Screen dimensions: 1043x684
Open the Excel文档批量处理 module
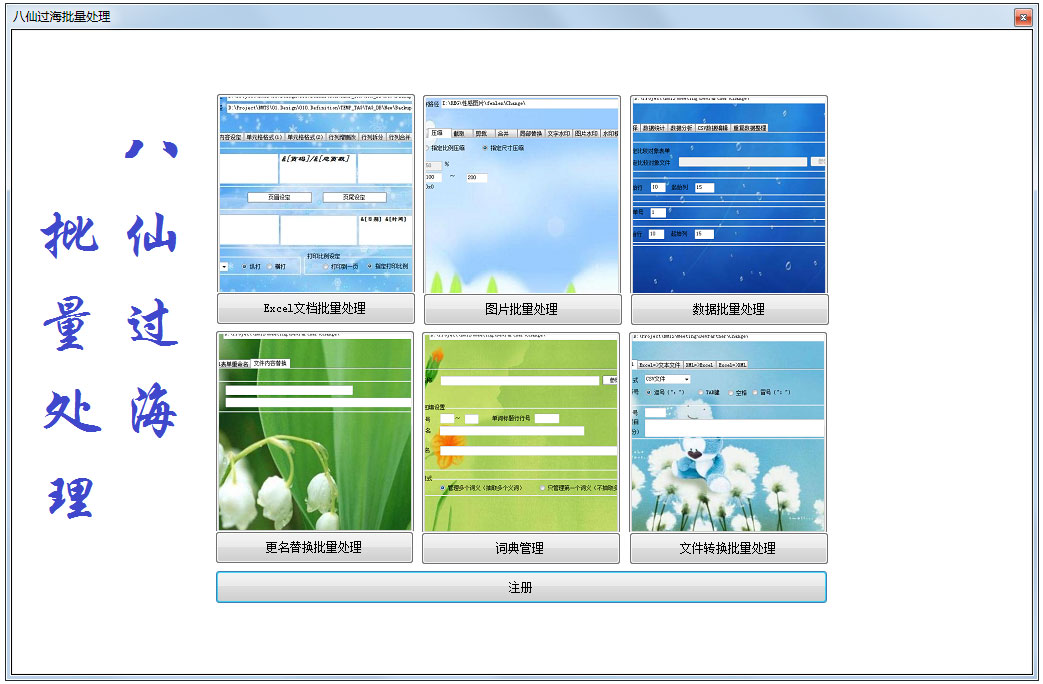315,309
